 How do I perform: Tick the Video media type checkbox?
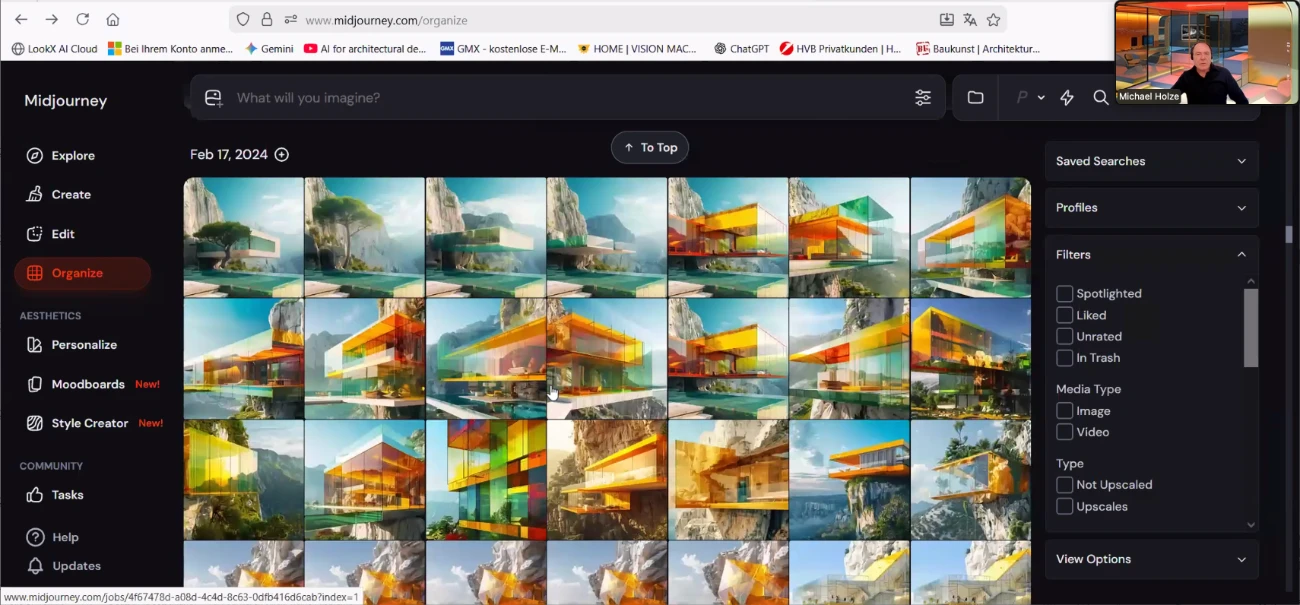(1064, 432)
